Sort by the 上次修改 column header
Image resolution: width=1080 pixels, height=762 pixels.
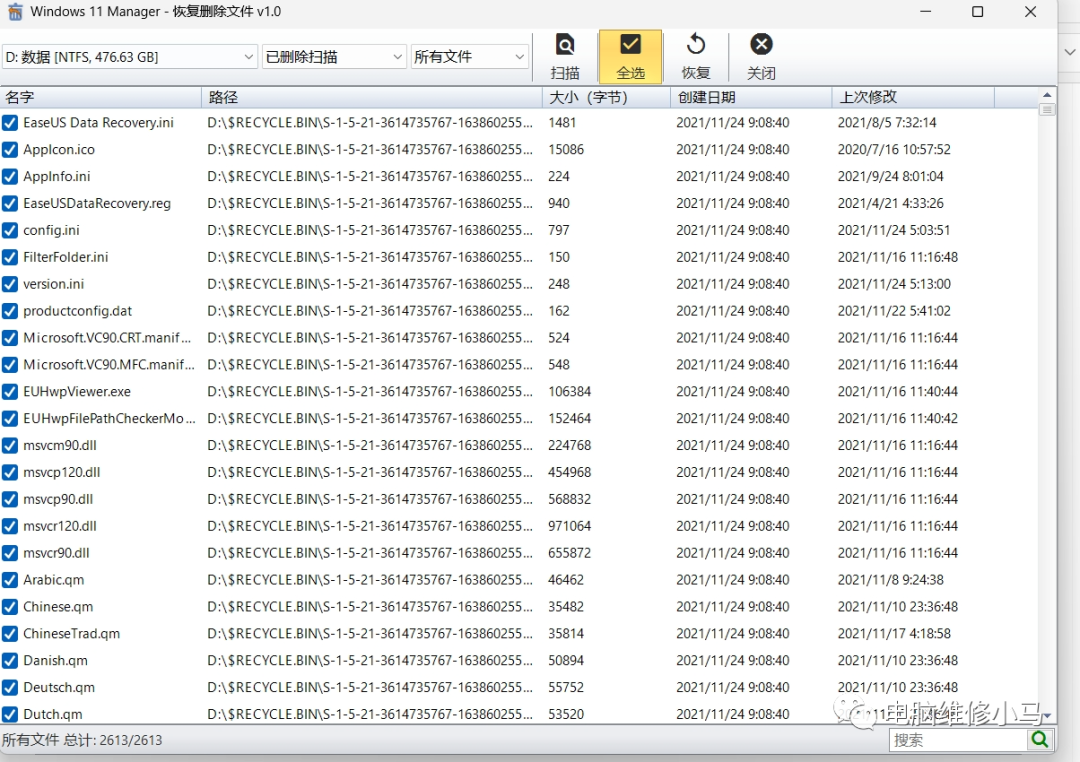(x=913, y=97)
